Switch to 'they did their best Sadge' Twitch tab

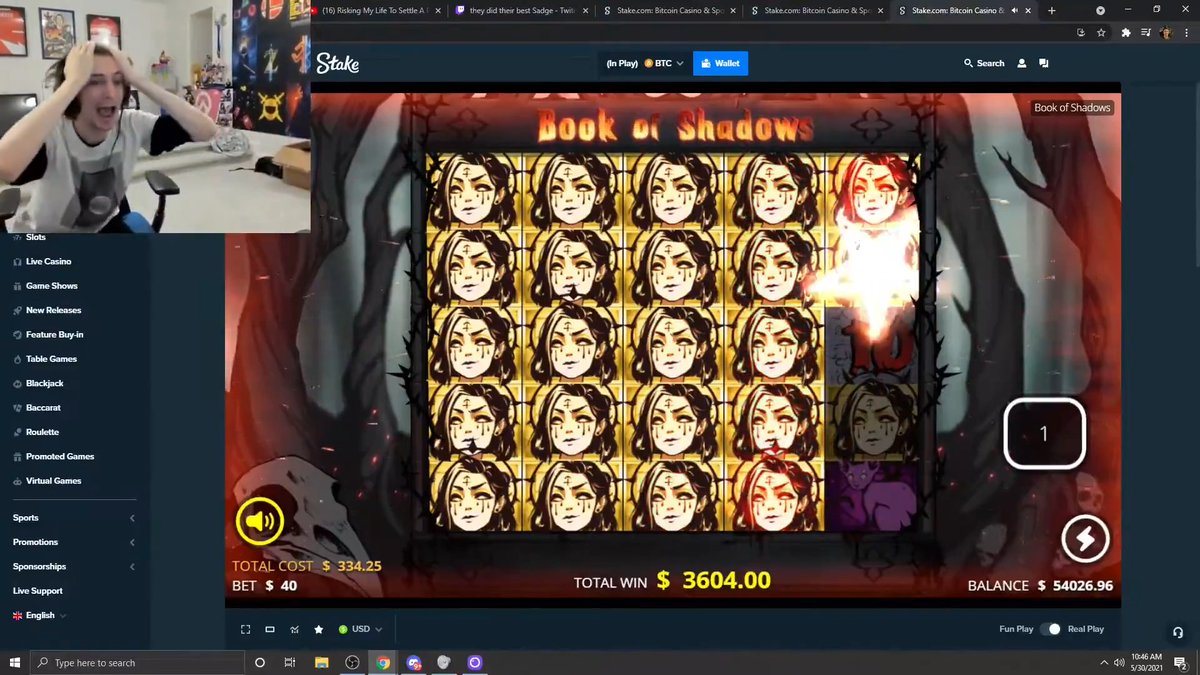pos(520,10)
